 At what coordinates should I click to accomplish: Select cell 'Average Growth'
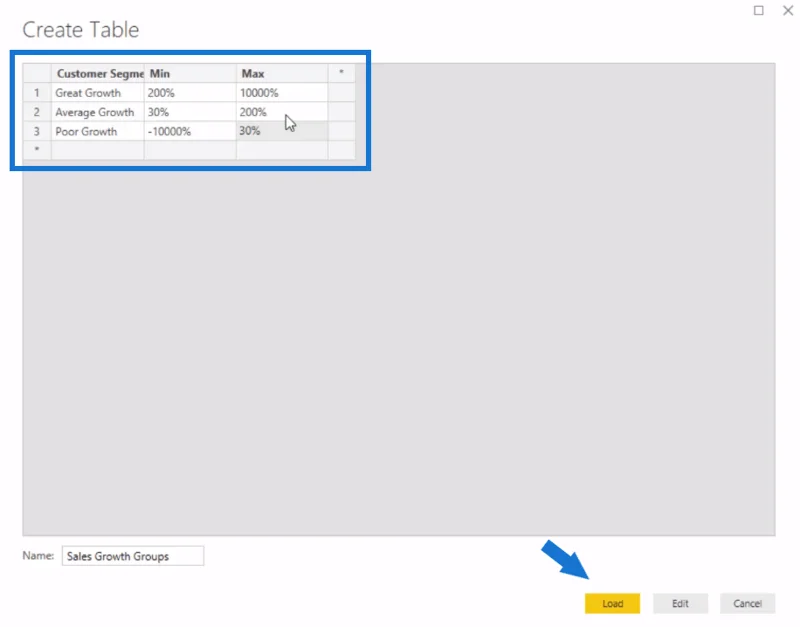coord(97,112)
